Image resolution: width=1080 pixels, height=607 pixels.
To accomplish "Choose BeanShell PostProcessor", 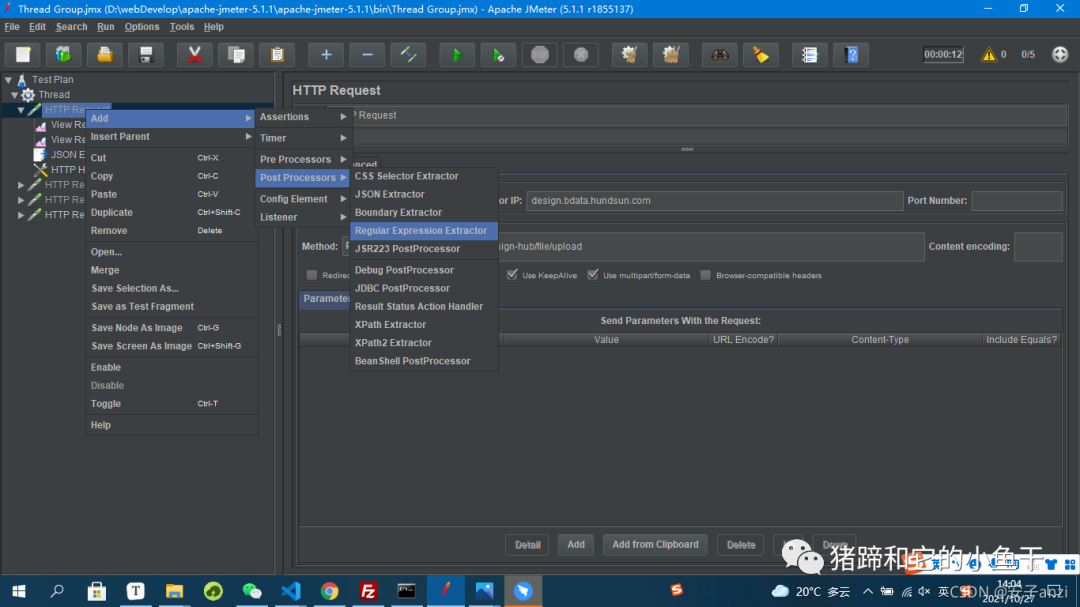I will click(x=424, y=361).
